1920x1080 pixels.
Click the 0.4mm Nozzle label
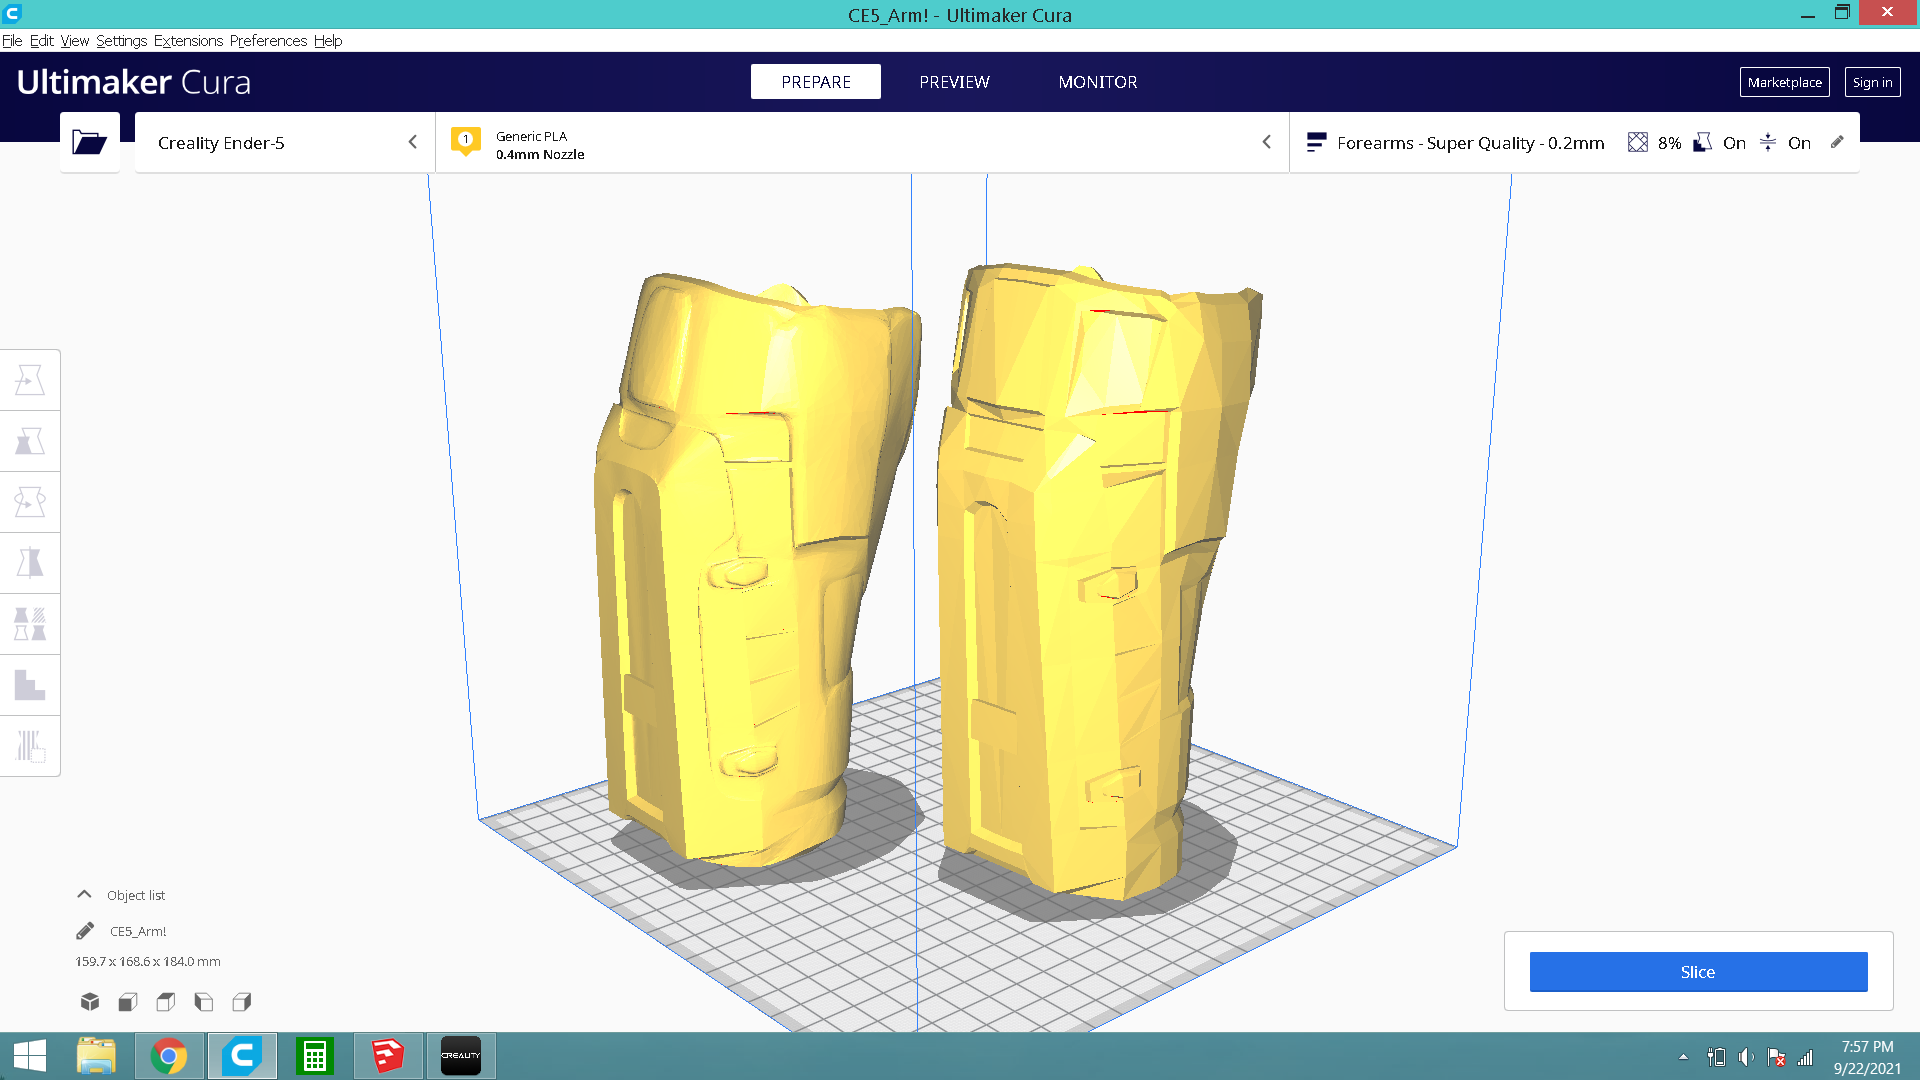pos(540,154)
